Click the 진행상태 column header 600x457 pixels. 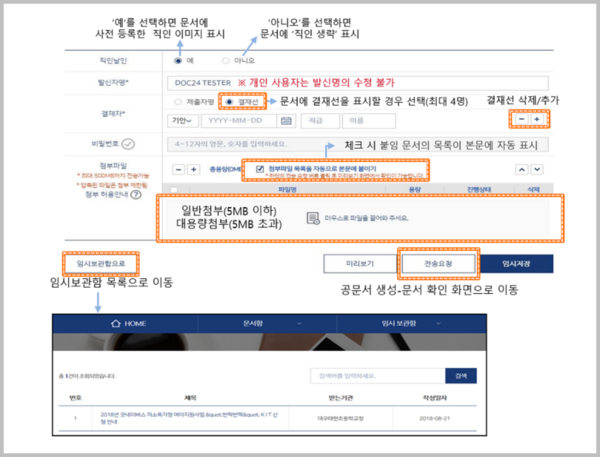[479, 189]
